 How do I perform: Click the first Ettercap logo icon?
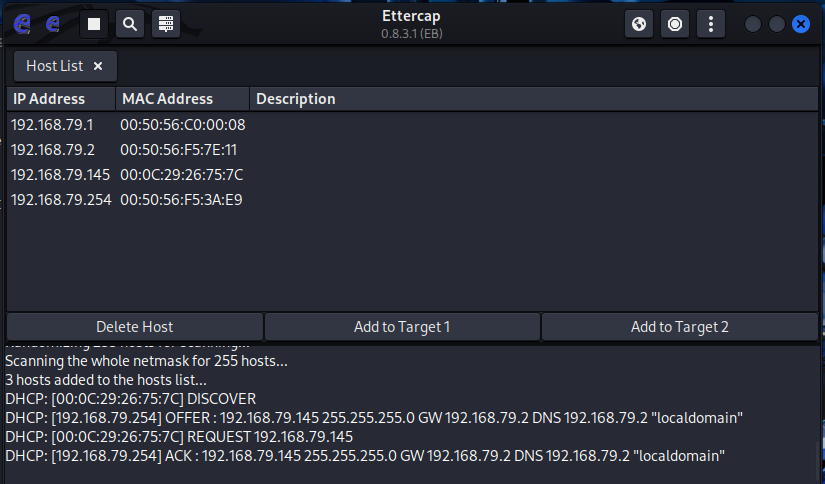click(x=22, y=24)
